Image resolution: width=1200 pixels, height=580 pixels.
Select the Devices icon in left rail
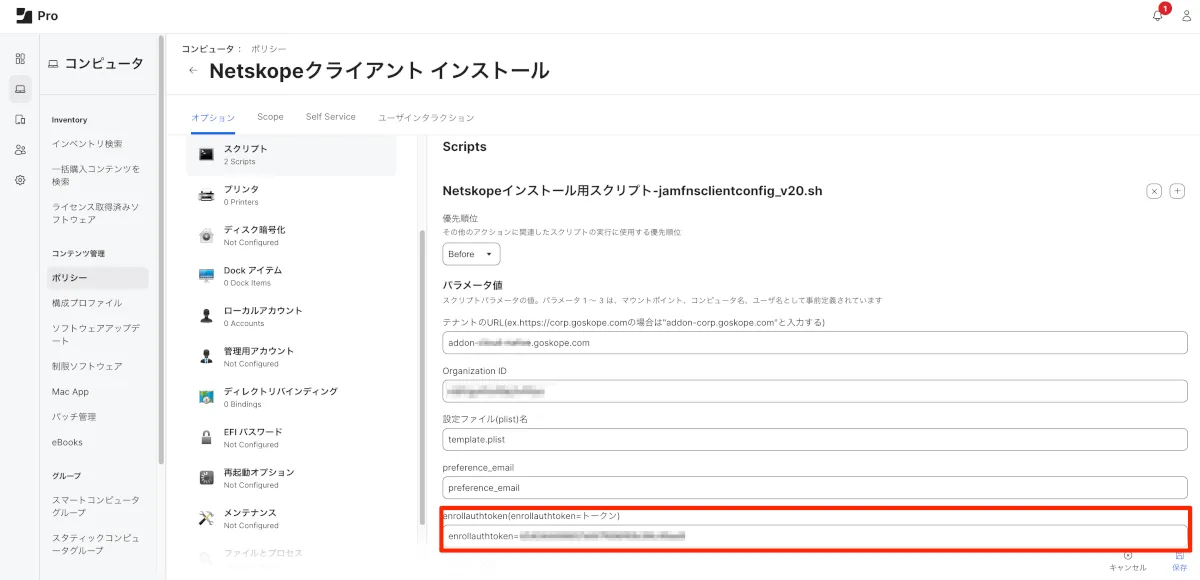20,119
